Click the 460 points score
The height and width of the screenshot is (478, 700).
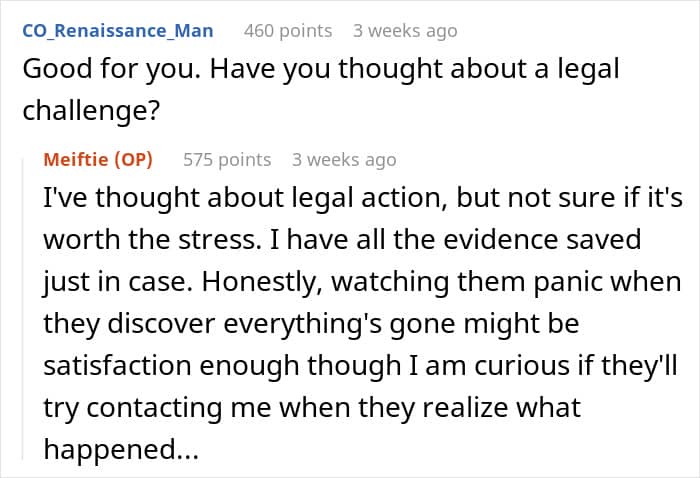288,31
